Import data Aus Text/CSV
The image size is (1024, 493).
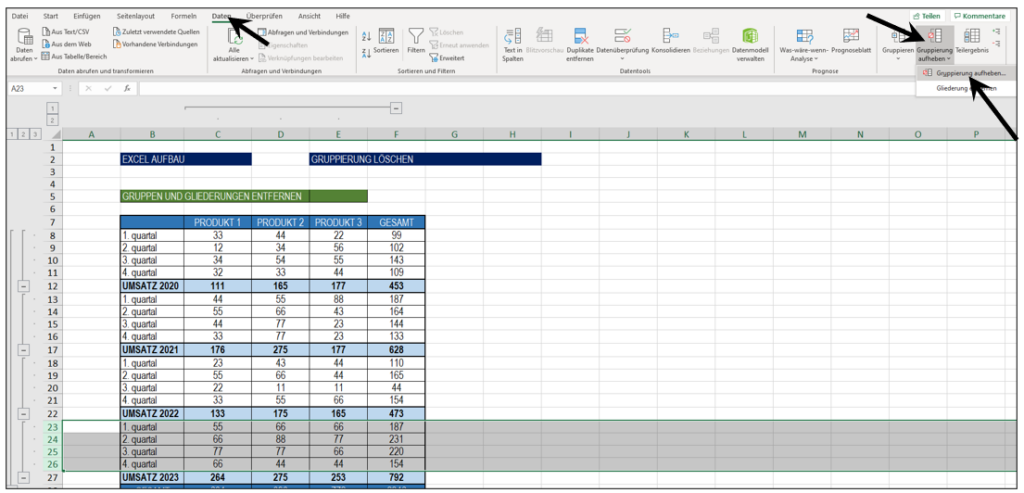click(x=64, y=31)
